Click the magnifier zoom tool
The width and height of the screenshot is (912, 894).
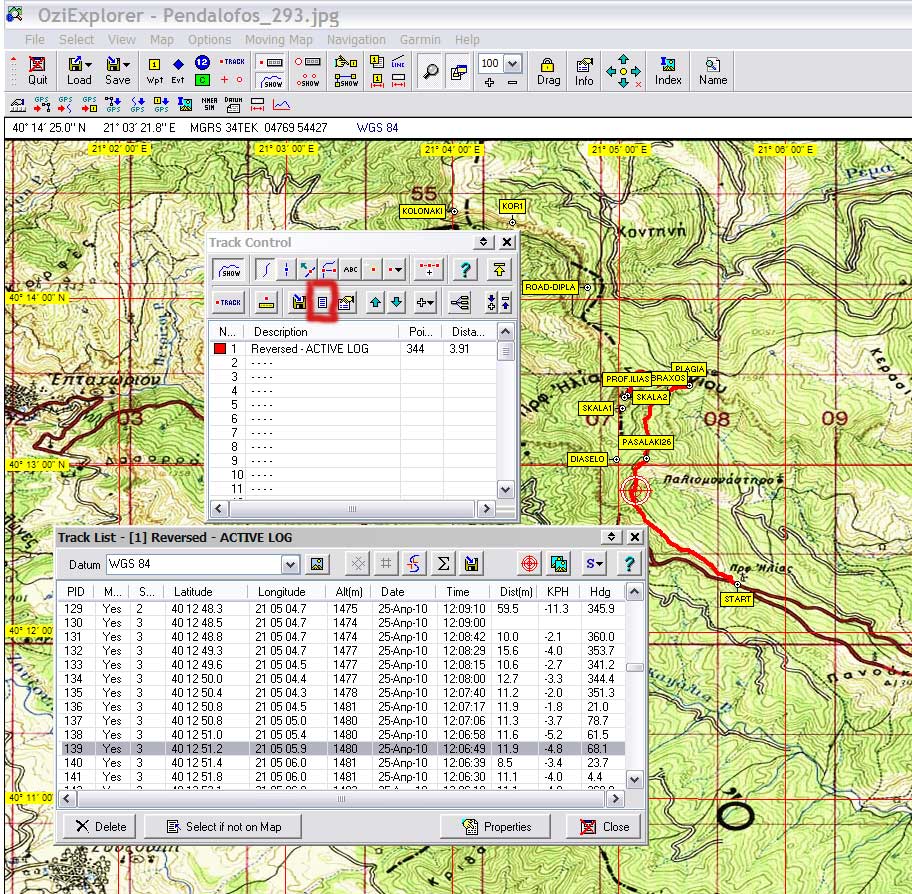point(431,71)
